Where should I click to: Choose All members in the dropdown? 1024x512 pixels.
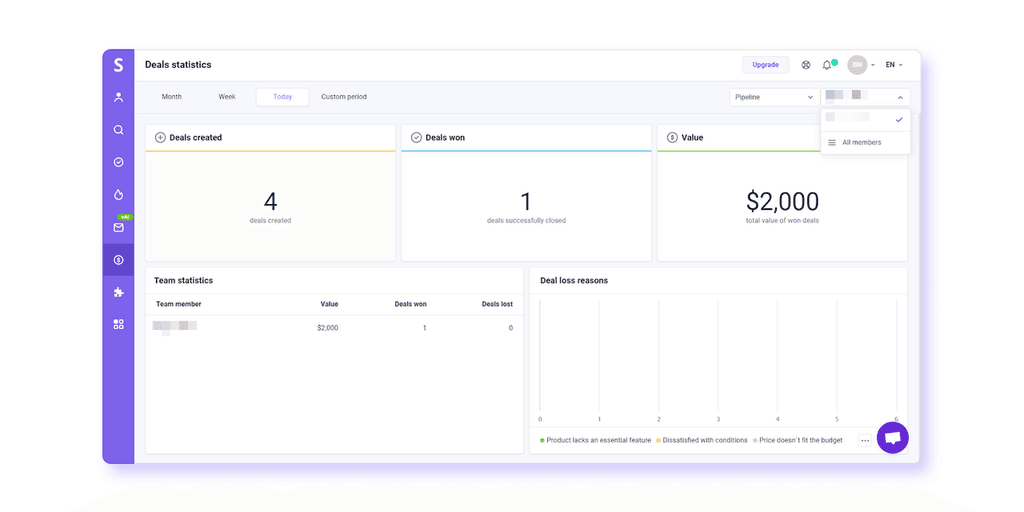[865, 142]
